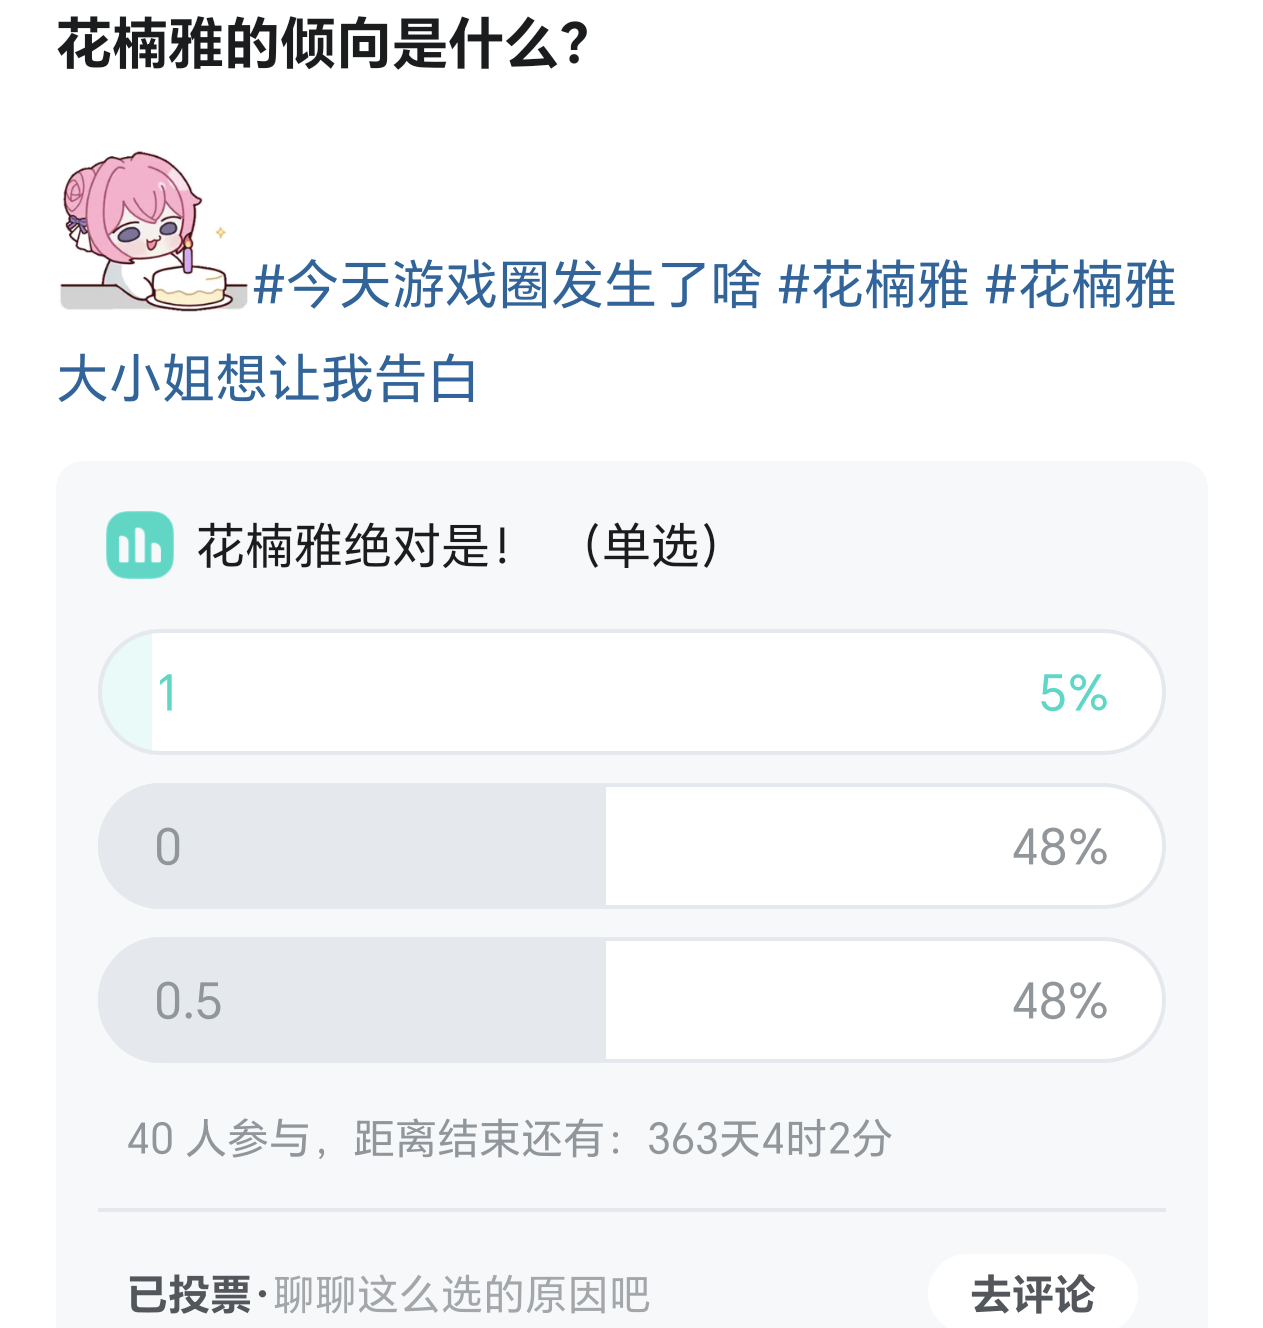Click the 48% result on option 0.5
Screen dimensions: 1263x1328
[x=1060, y=1001]
